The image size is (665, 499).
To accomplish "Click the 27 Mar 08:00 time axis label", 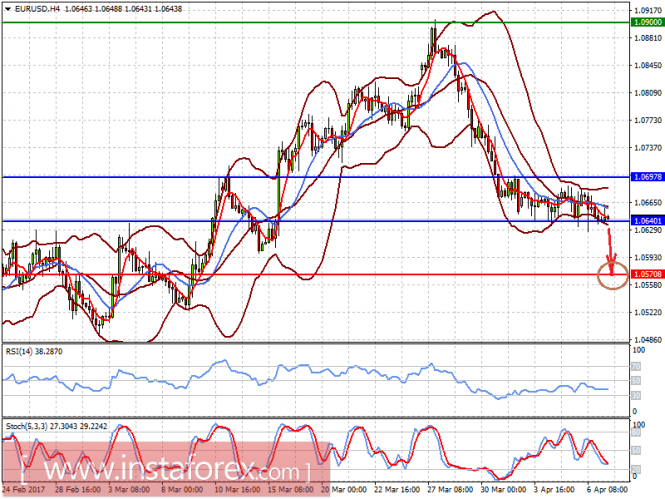I will point(450,489).
